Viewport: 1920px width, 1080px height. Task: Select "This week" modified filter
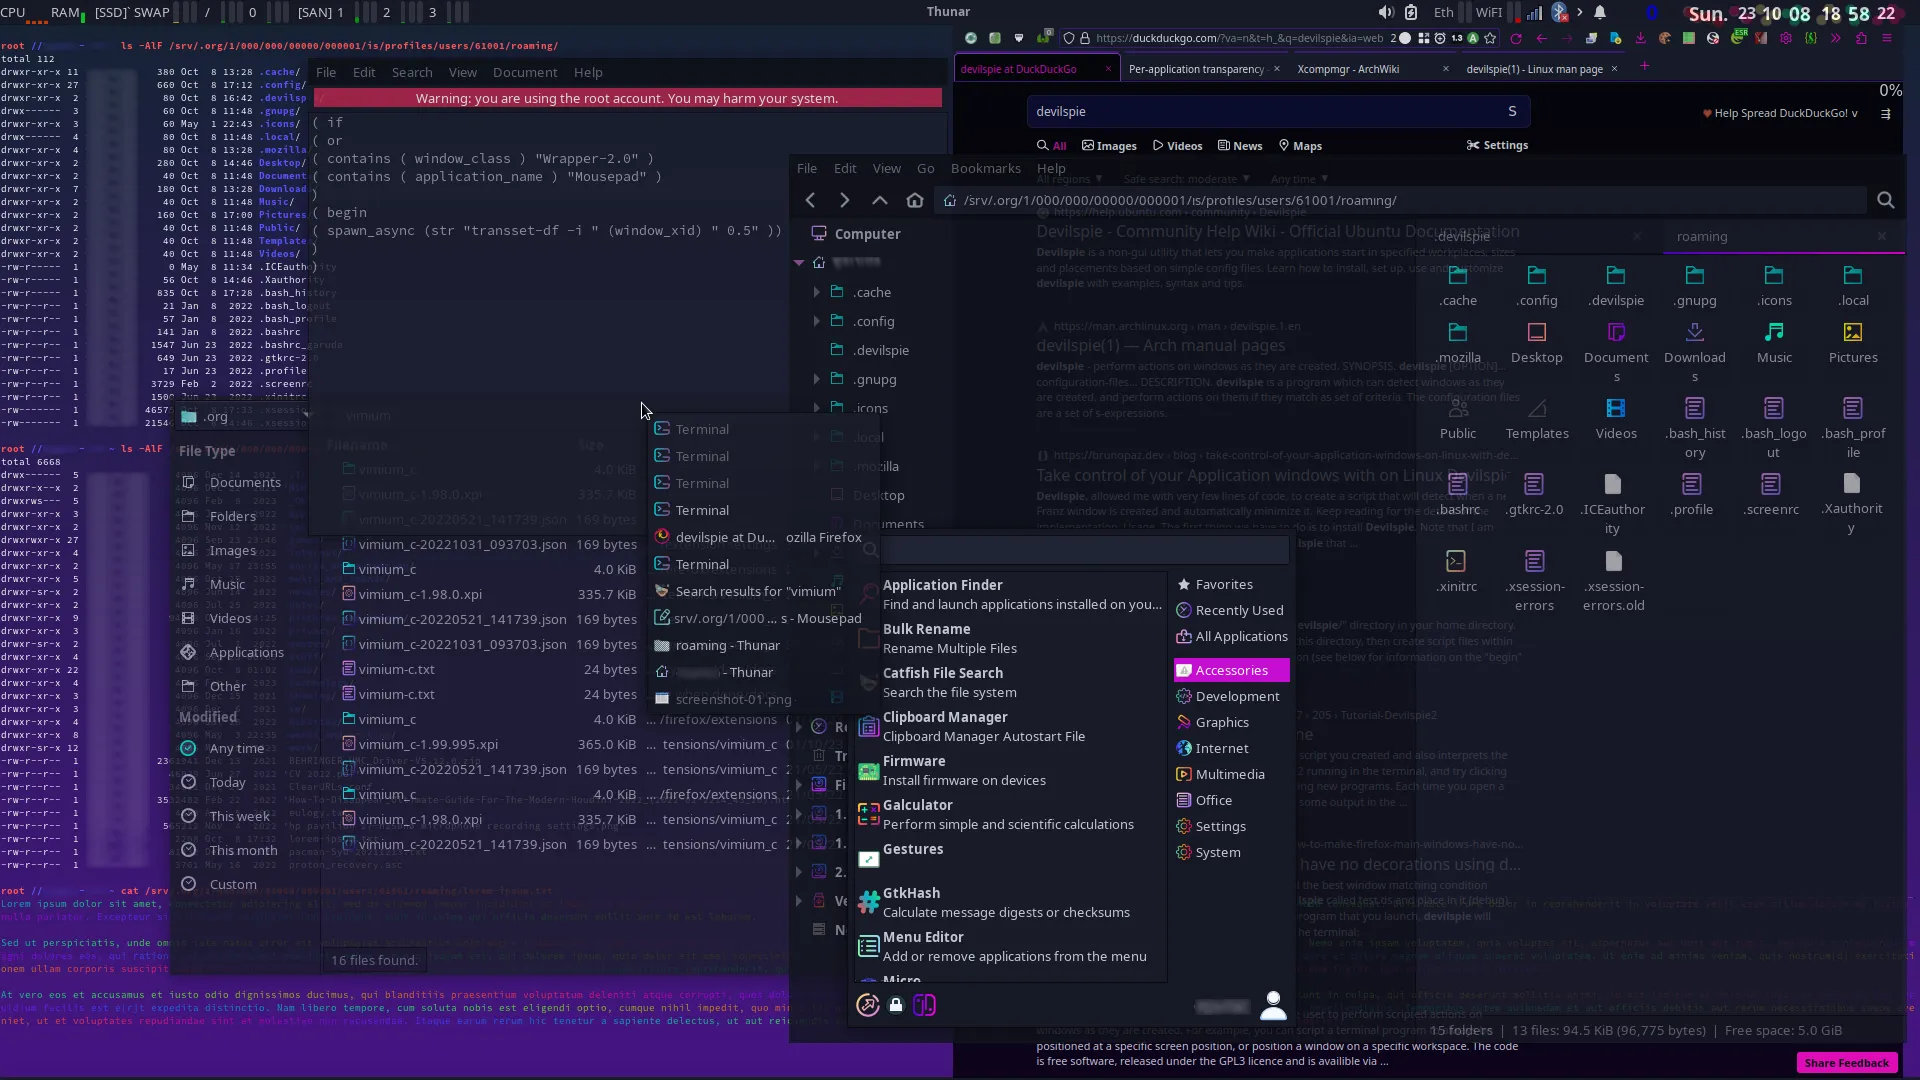coord(239,816)
